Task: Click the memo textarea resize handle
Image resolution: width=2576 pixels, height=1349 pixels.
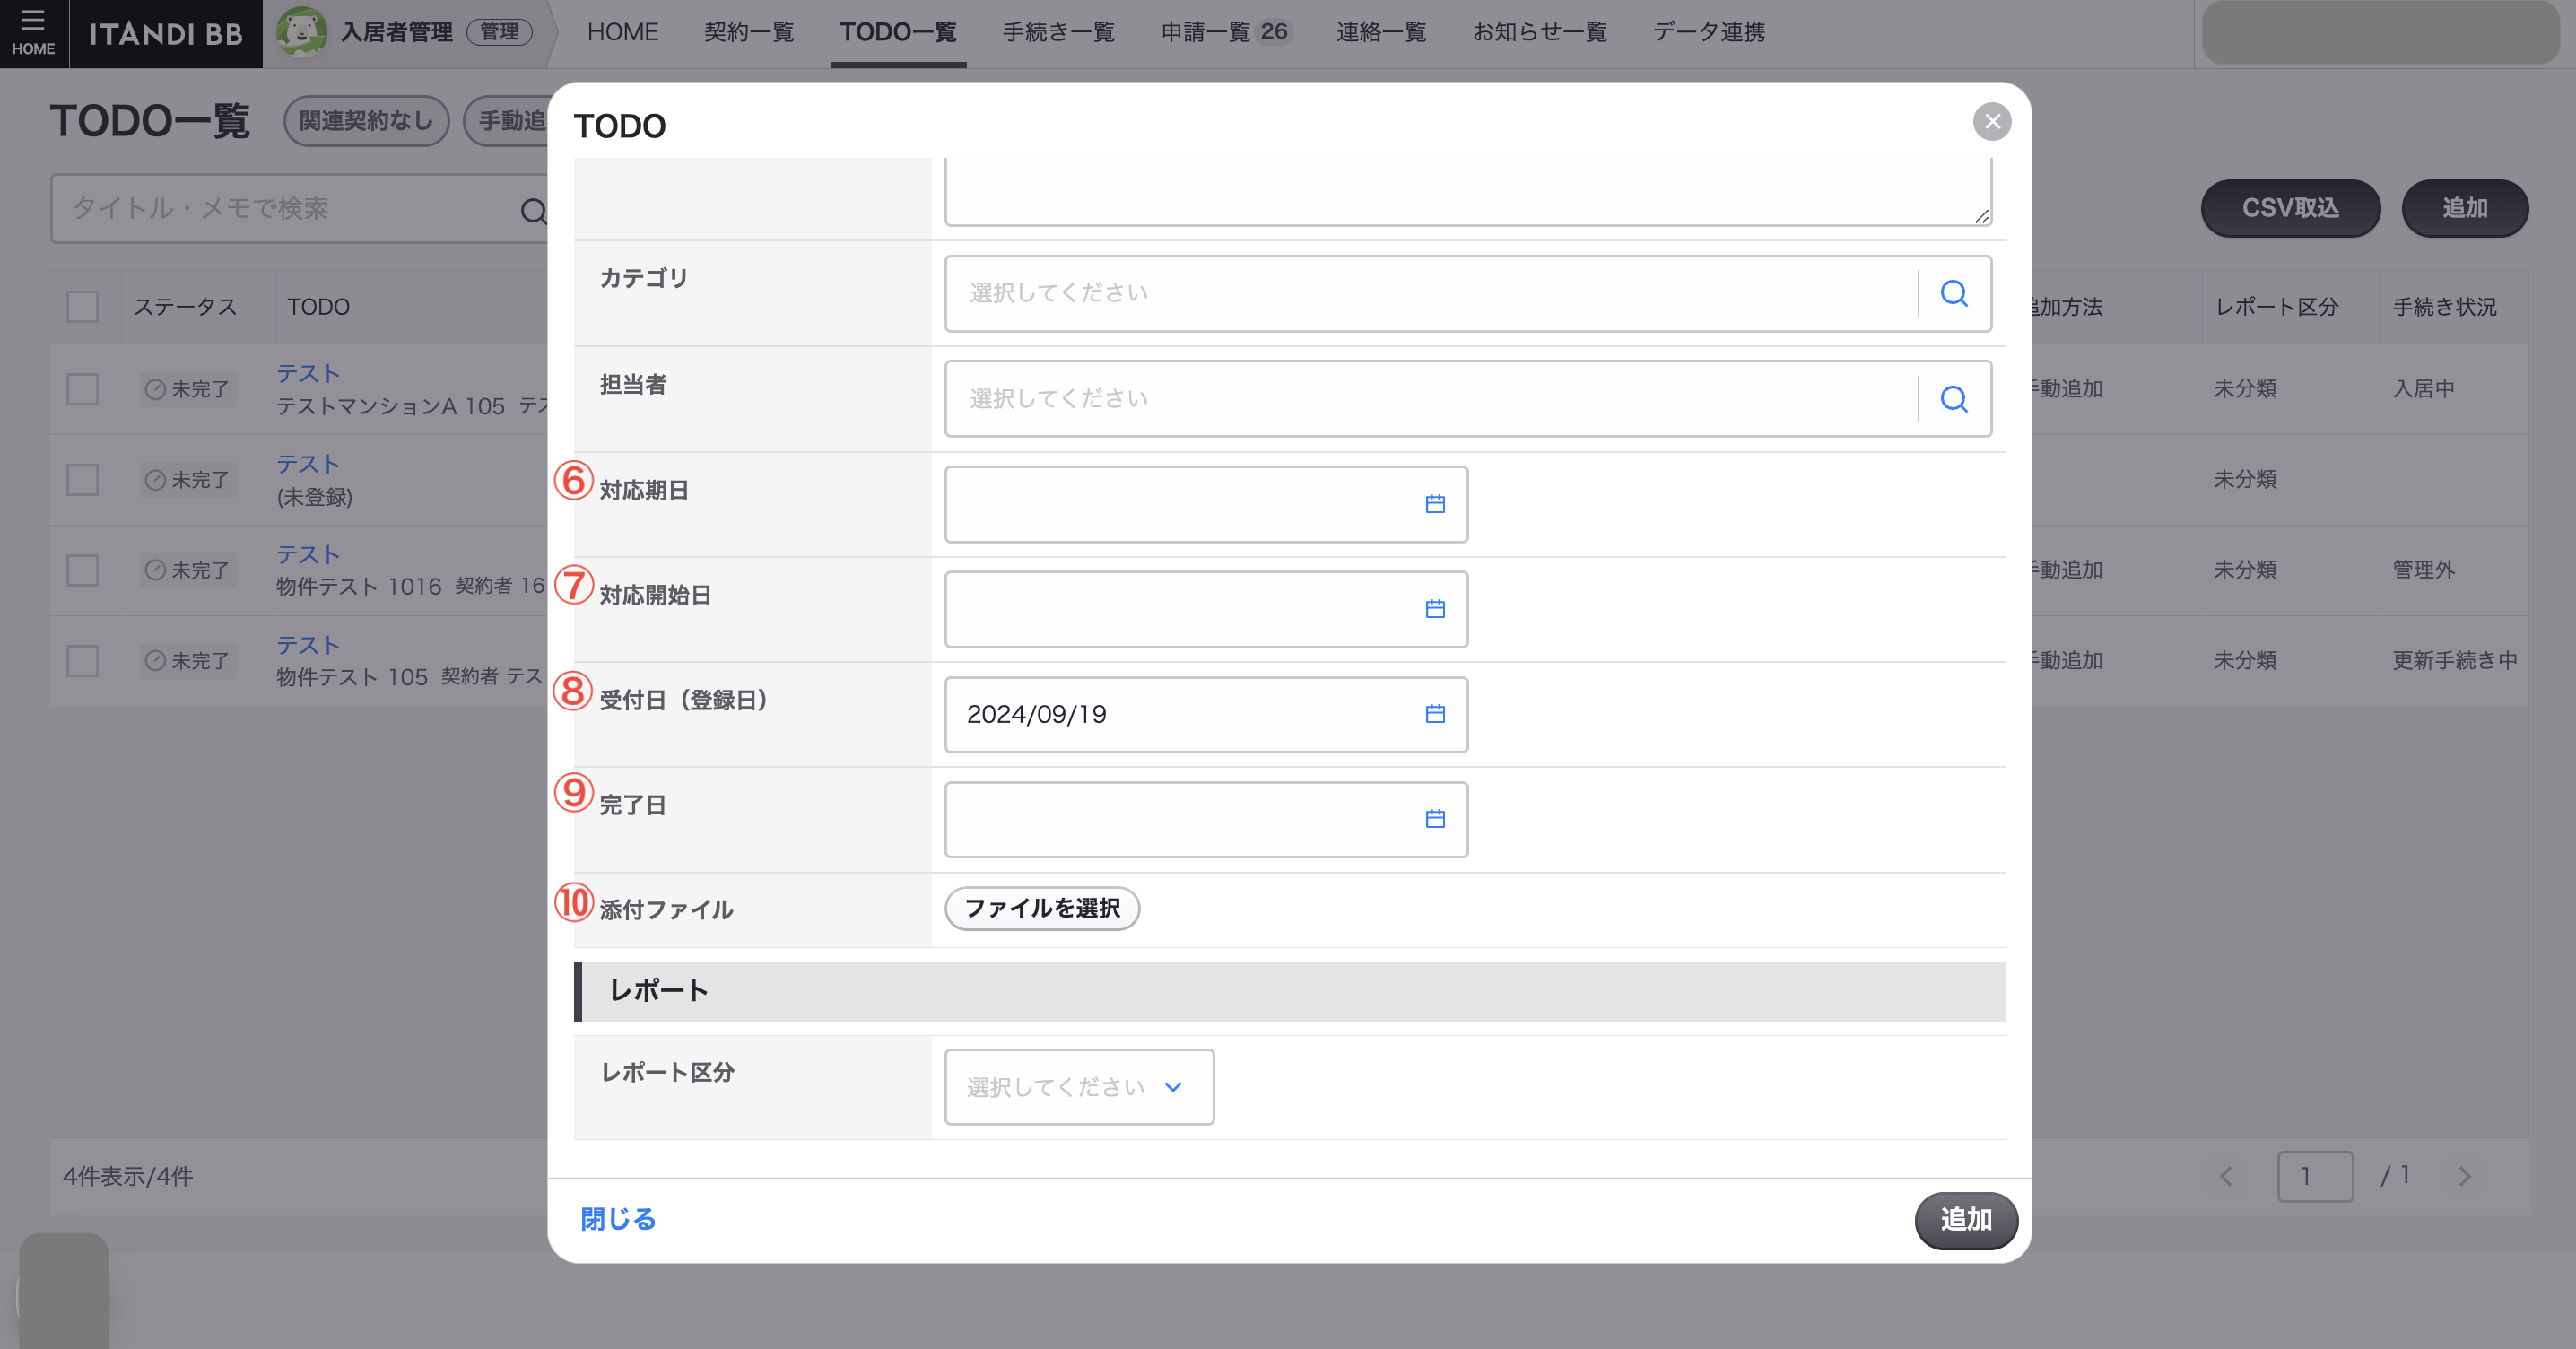Action: click(x=1981, y=215)
